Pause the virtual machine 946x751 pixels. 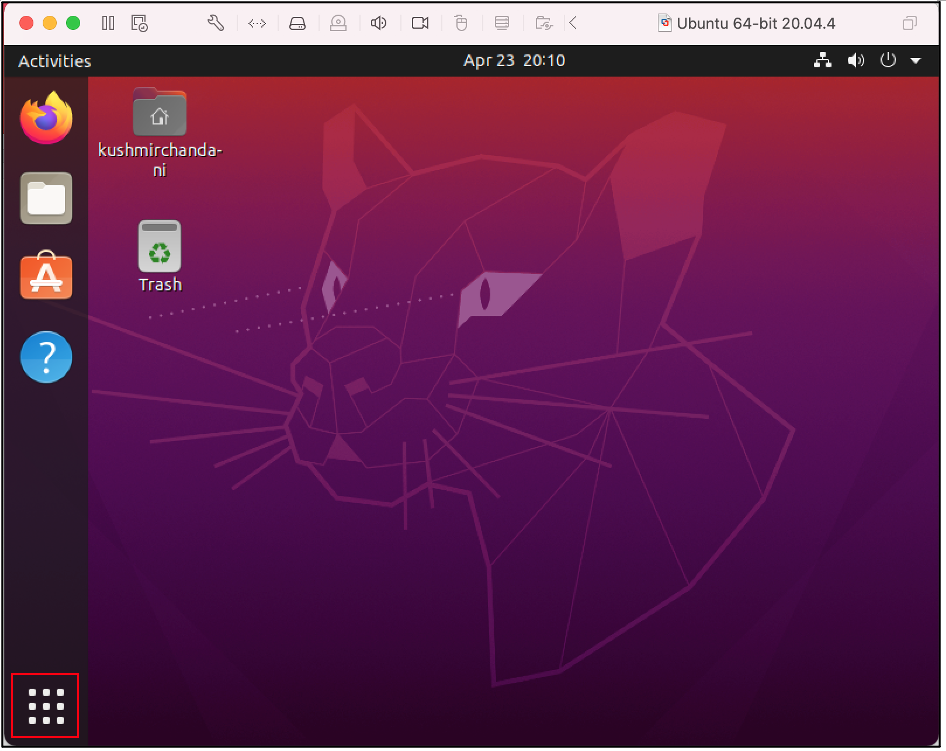(108, 23)
